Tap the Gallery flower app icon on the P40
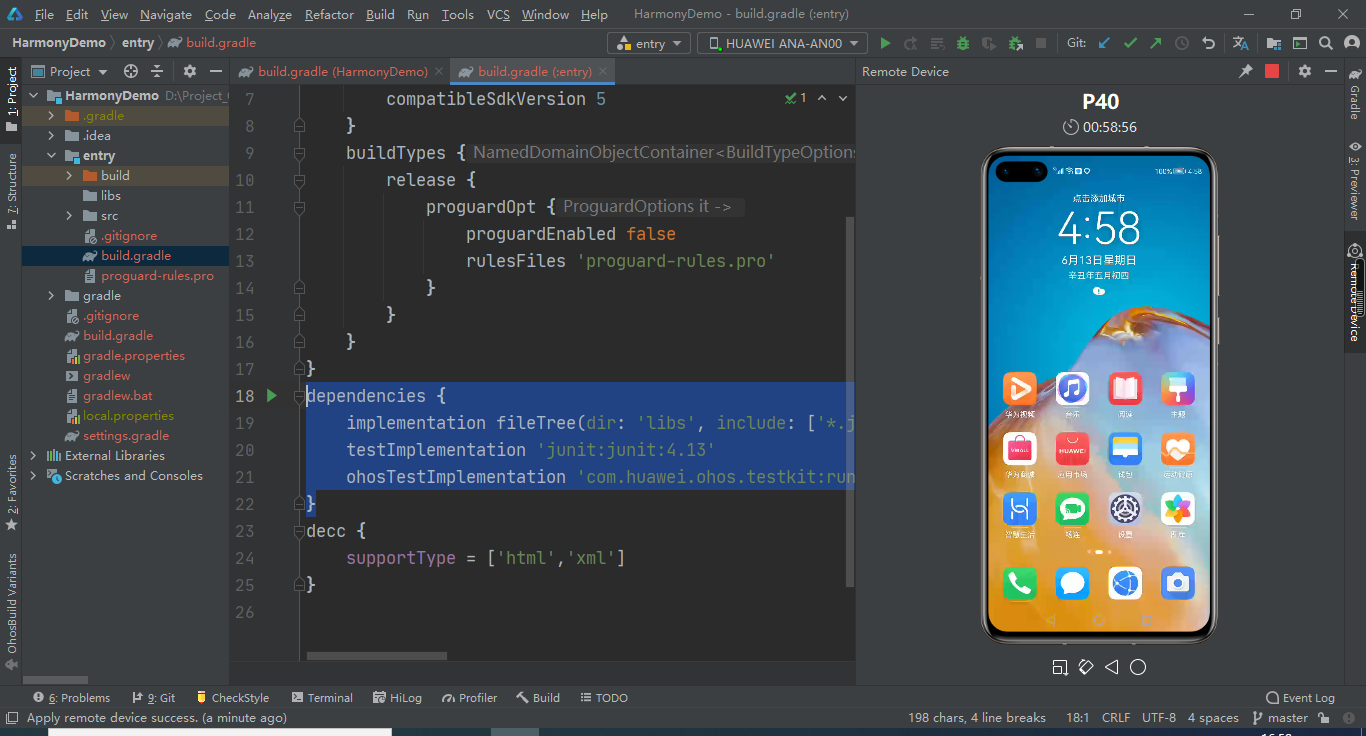1366x736 pixels. point(1178,509)
